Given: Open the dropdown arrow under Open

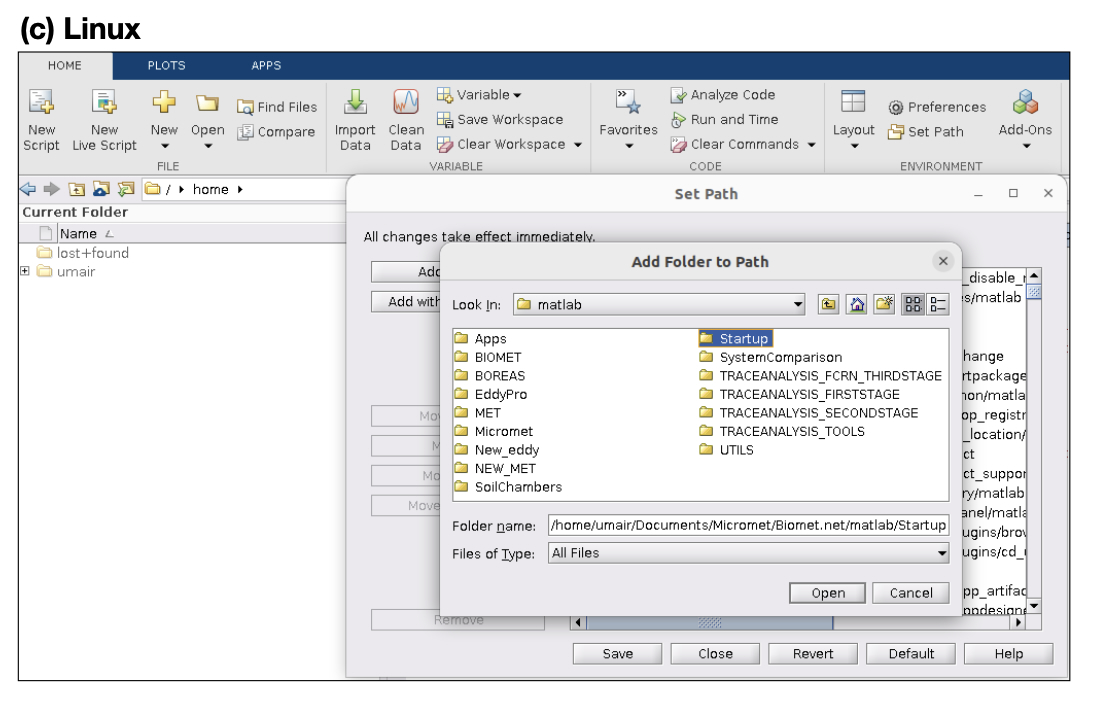Looking at the screenshot, I should click(x=208, y=146).
